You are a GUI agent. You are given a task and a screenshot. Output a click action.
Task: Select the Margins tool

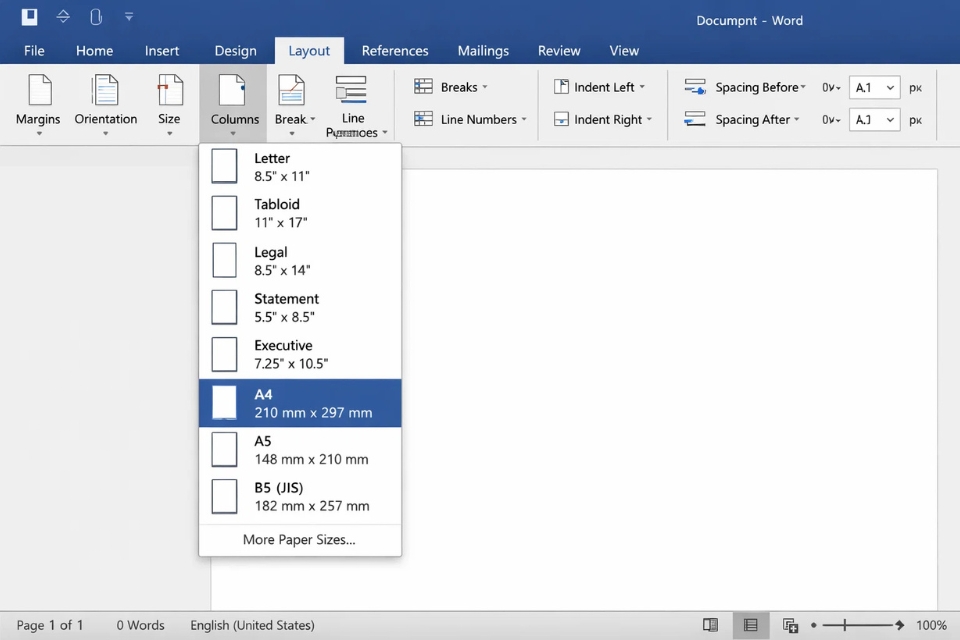[38, 104]
